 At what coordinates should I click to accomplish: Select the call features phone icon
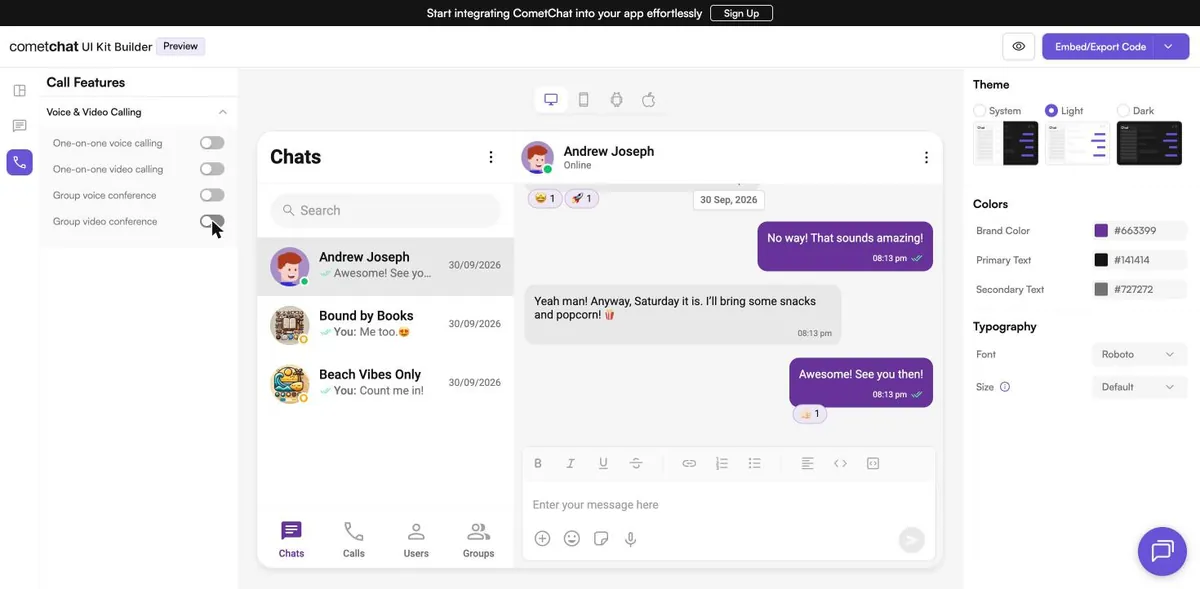tap(19, 162)
